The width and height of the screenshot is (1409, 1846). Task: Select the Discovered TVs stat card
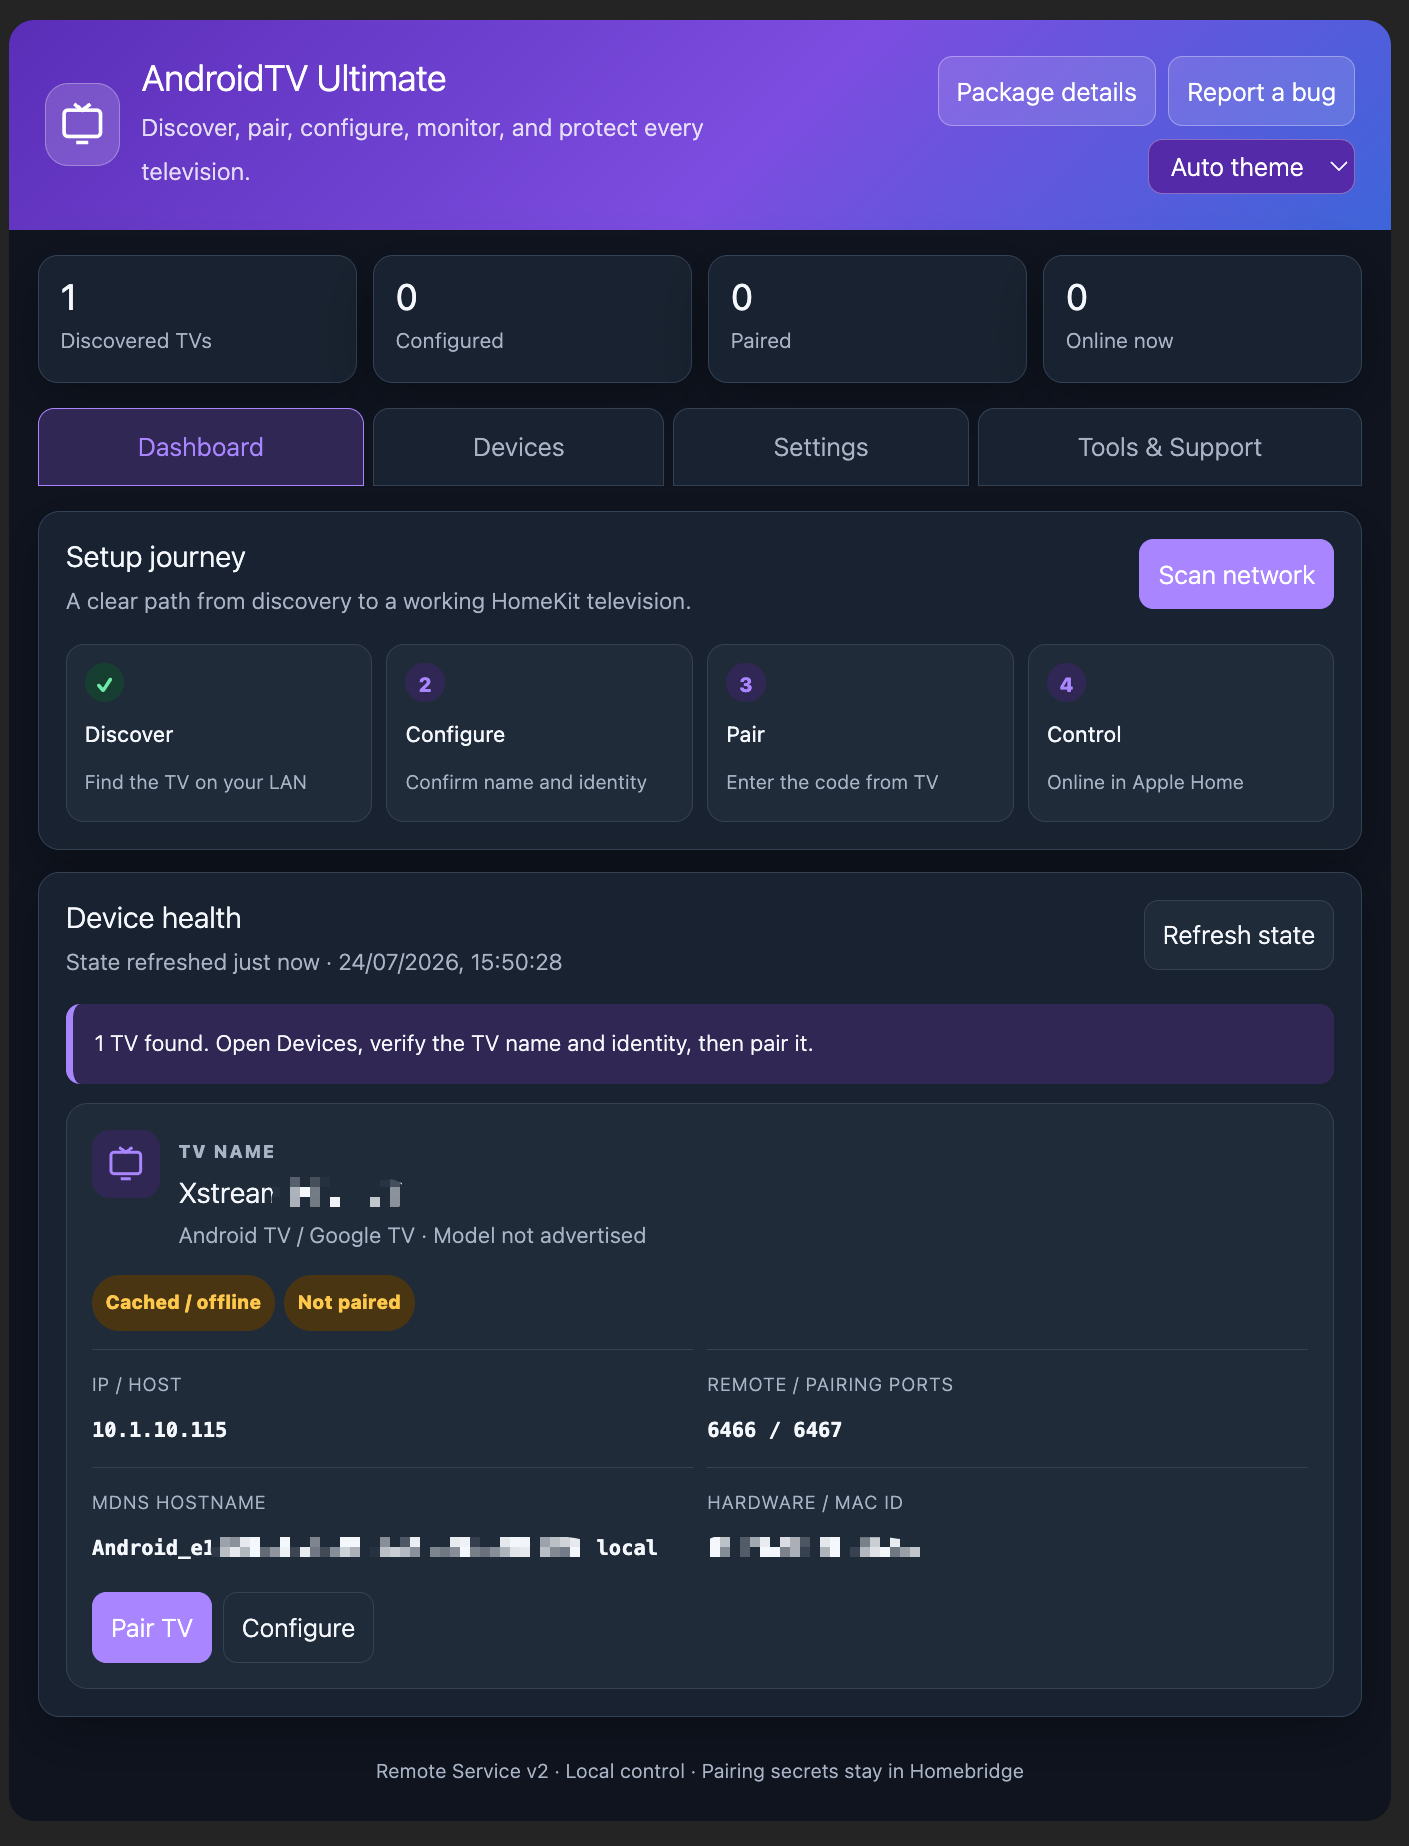pyautogui.click(x=197, y=319)
